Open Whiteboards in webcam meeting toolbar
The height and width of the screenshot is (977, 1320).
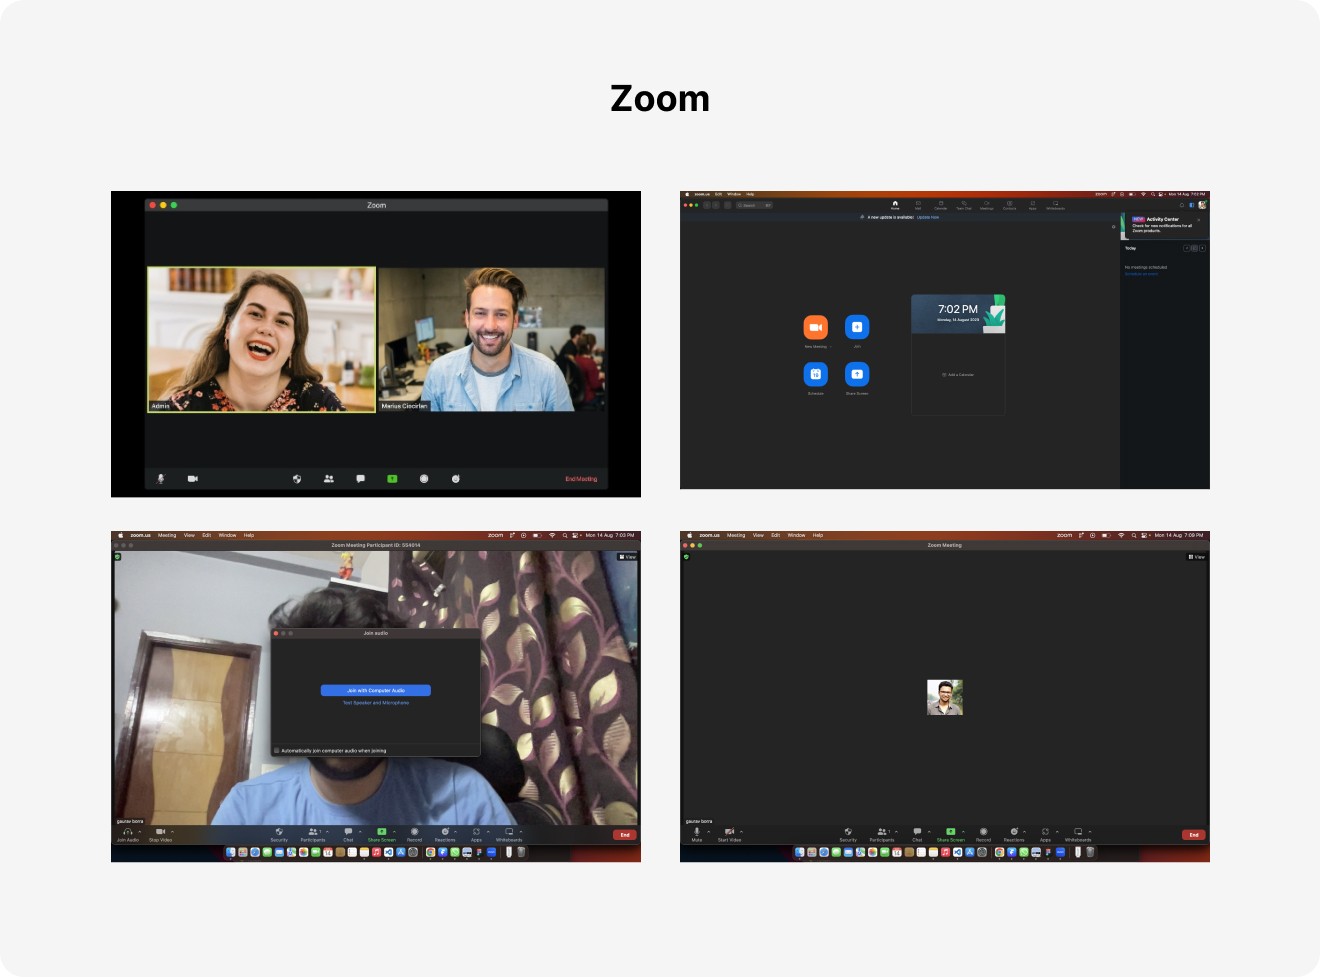[x=509, y=834]
